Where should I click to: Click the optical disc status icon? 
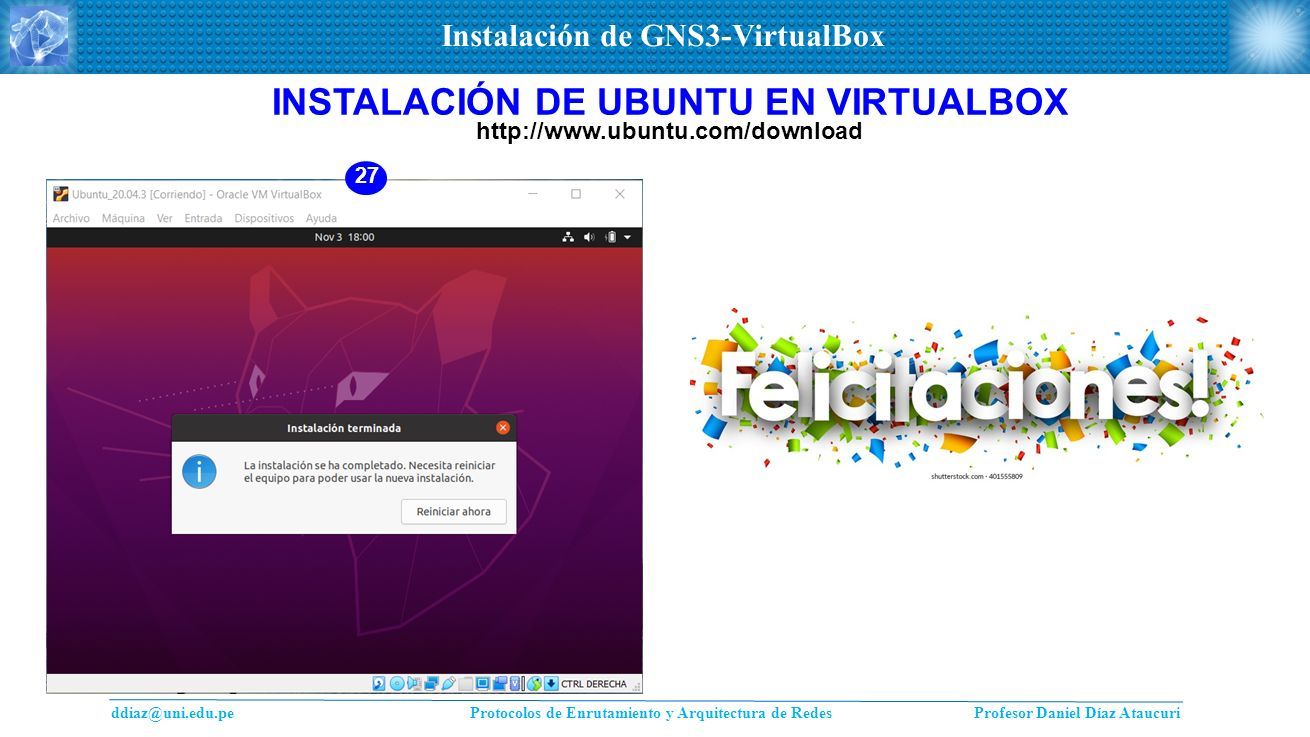point(397,684)
